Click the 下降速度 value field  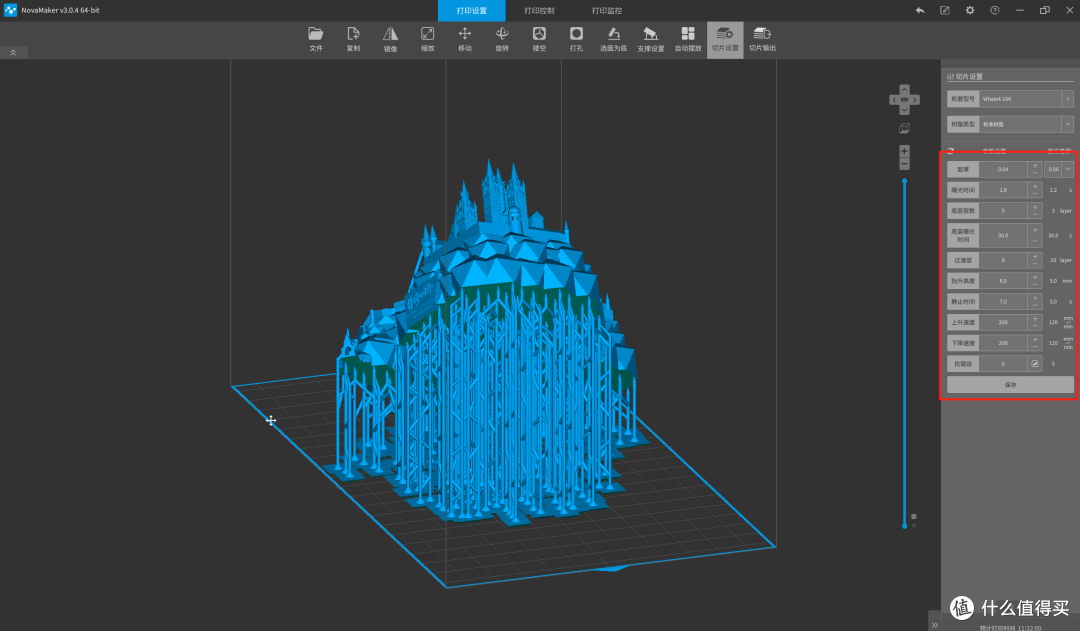tap(1003, 343)
